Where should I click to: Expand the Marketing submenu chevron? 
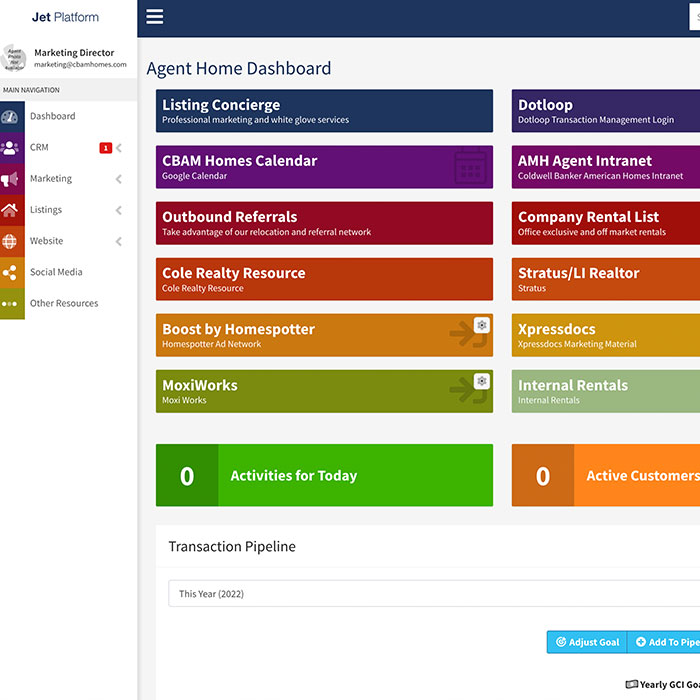point(119,179)
